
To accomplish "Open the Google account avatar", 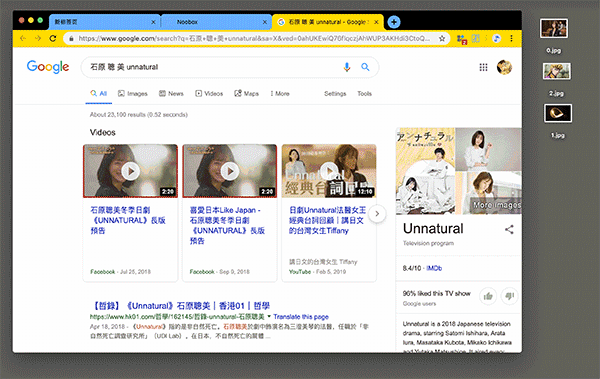I will 504,67.
